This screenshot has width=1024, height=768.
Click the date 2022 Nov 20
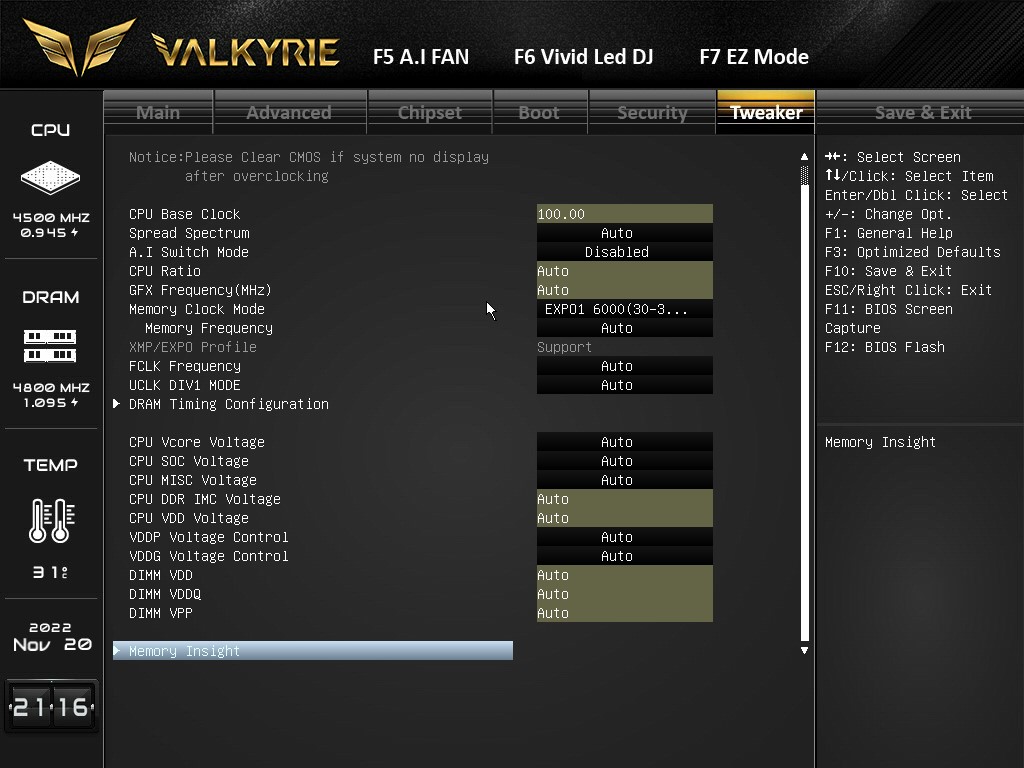[52, 637]
